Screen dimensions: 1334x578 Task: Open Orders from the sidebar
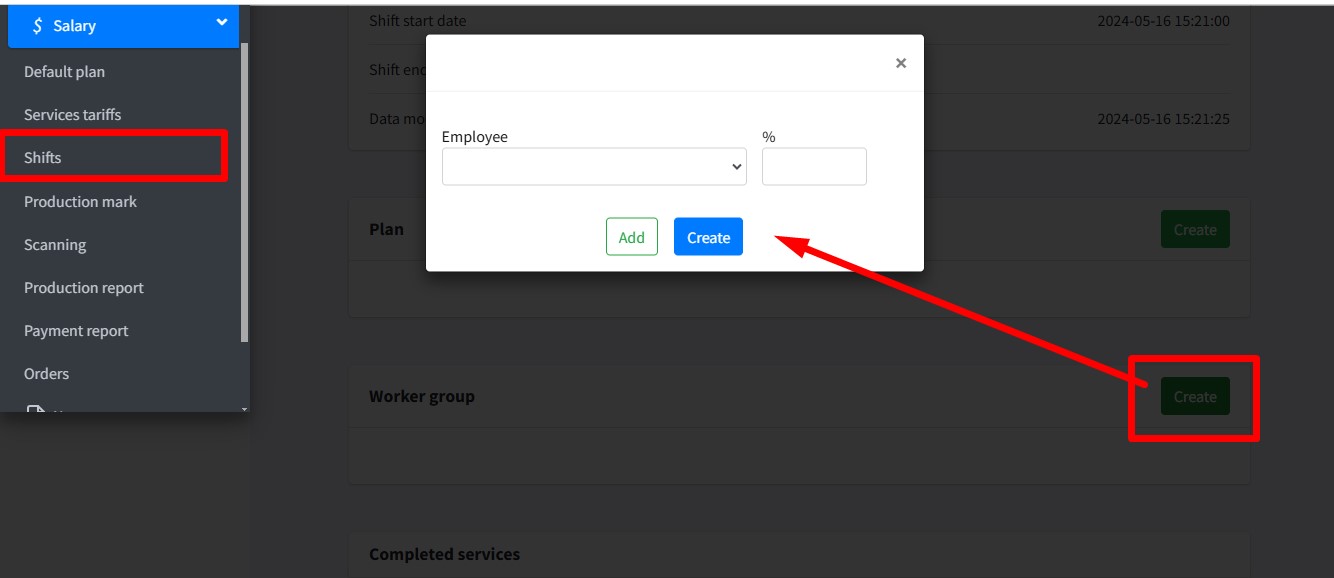point(47,374)
